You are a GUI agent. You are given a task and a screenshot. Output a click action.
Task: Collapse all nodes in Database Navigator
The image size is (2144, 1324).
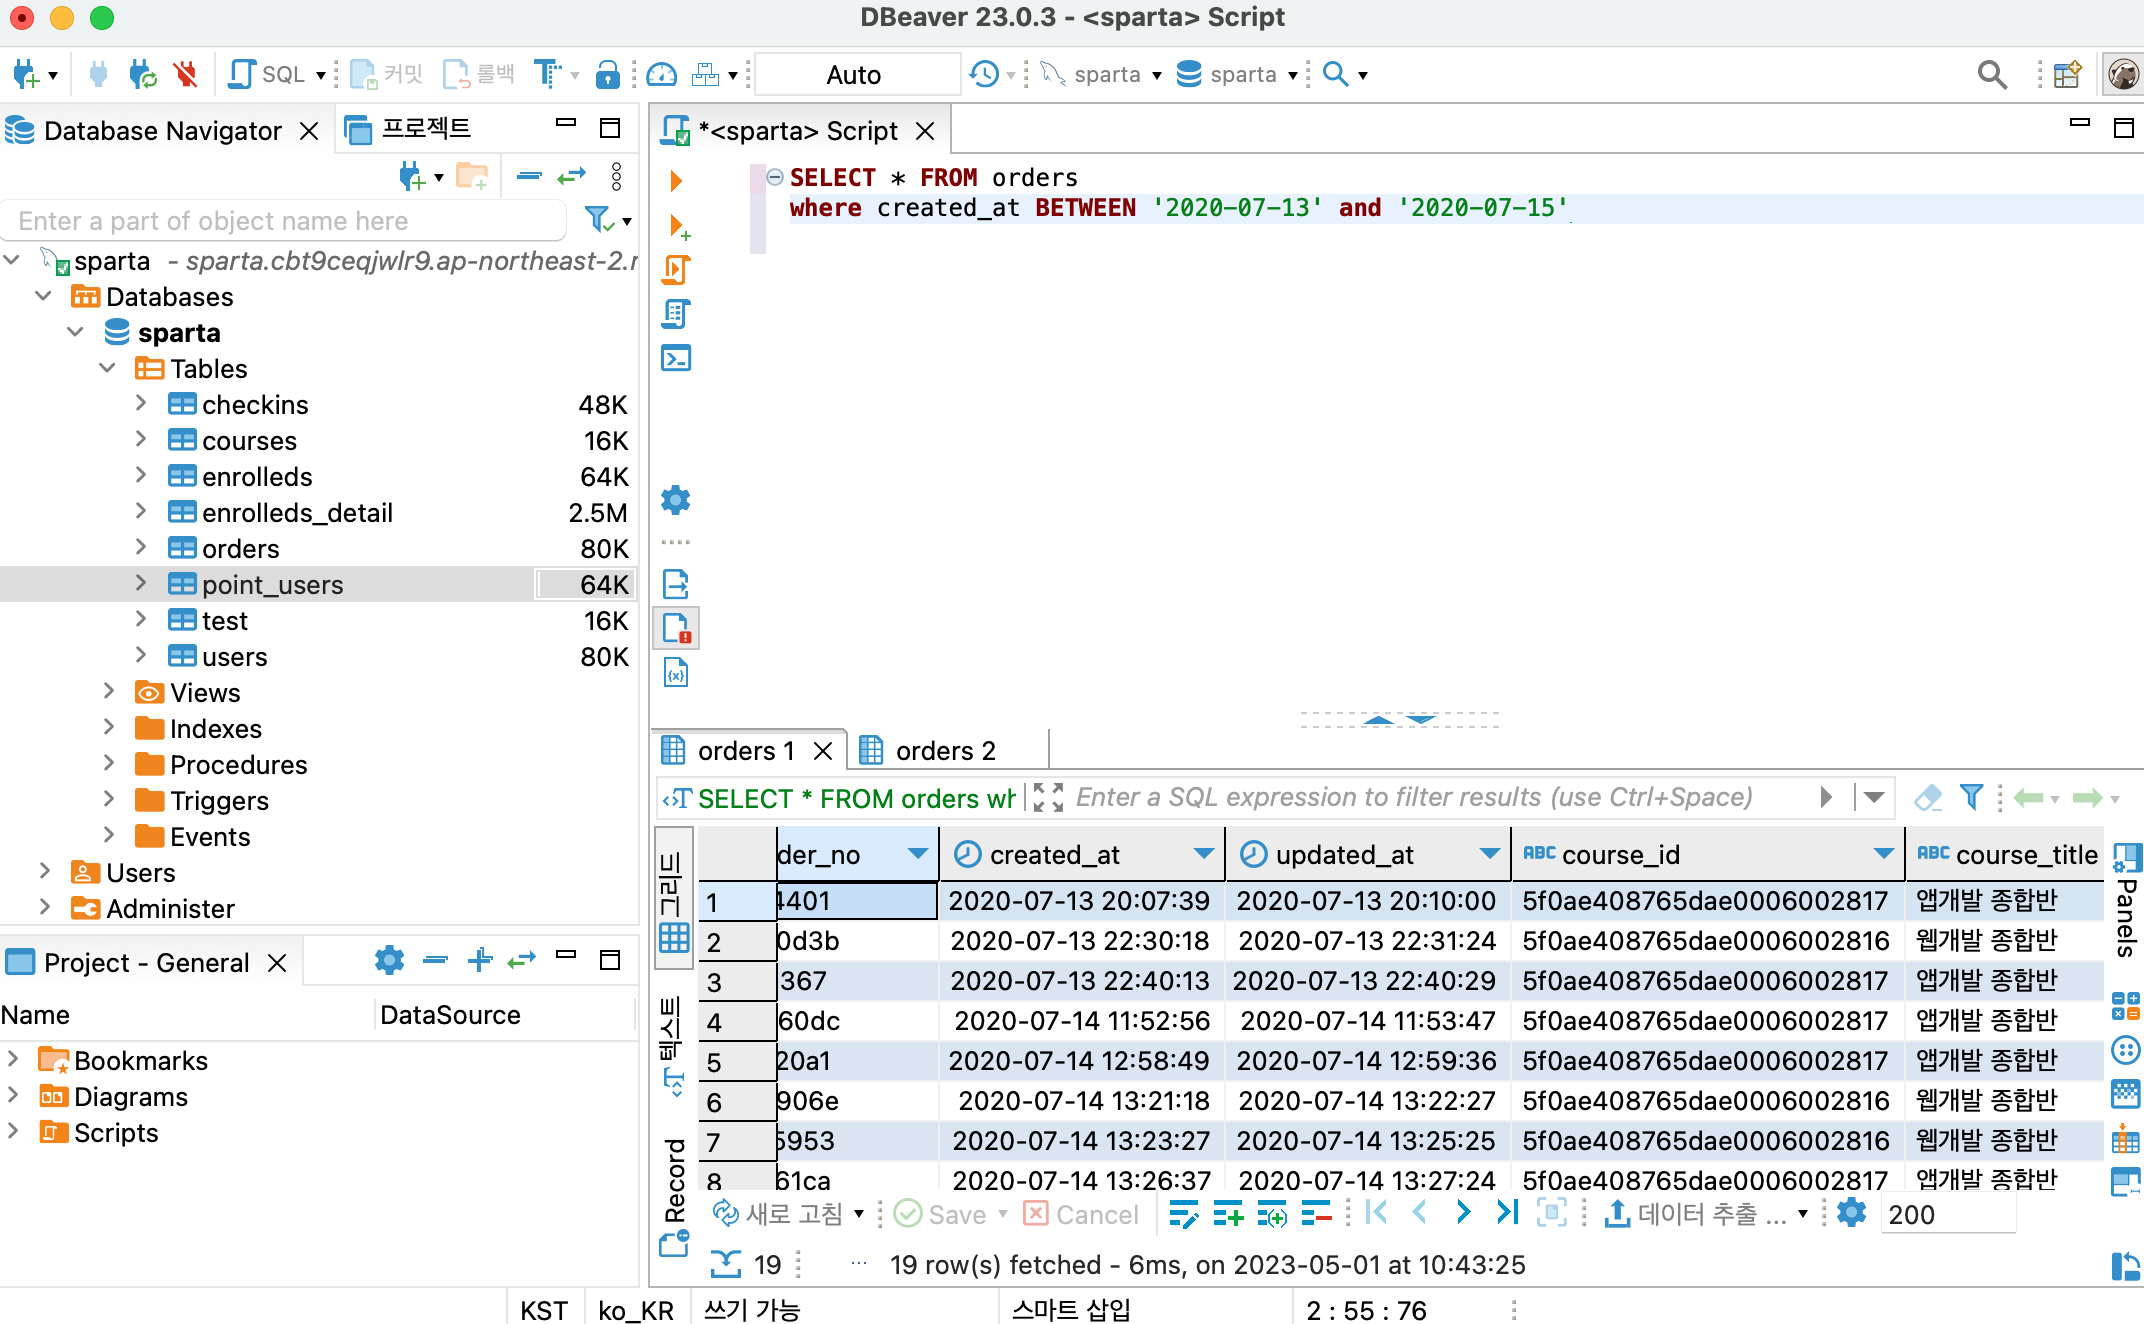coord(529,177)
